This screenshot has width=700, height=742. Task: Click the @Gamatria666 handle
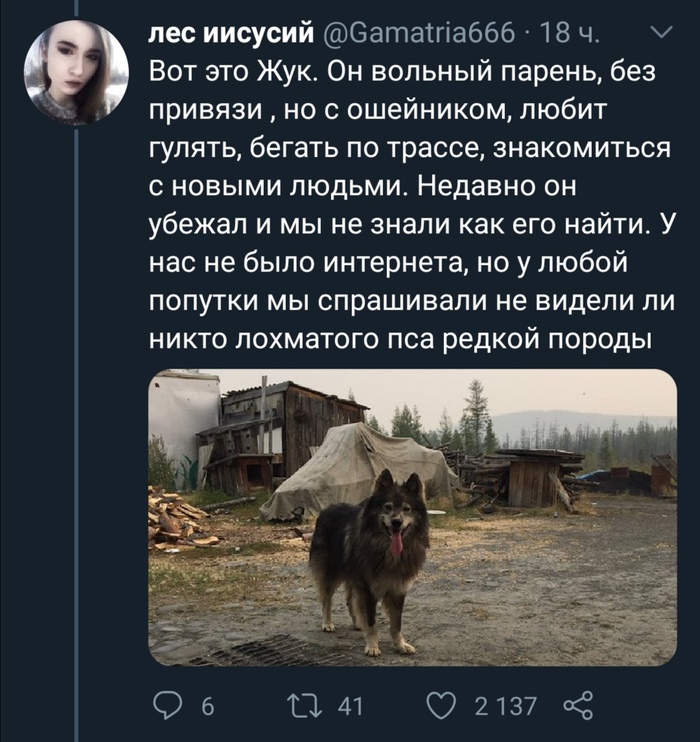pos(418,33)
